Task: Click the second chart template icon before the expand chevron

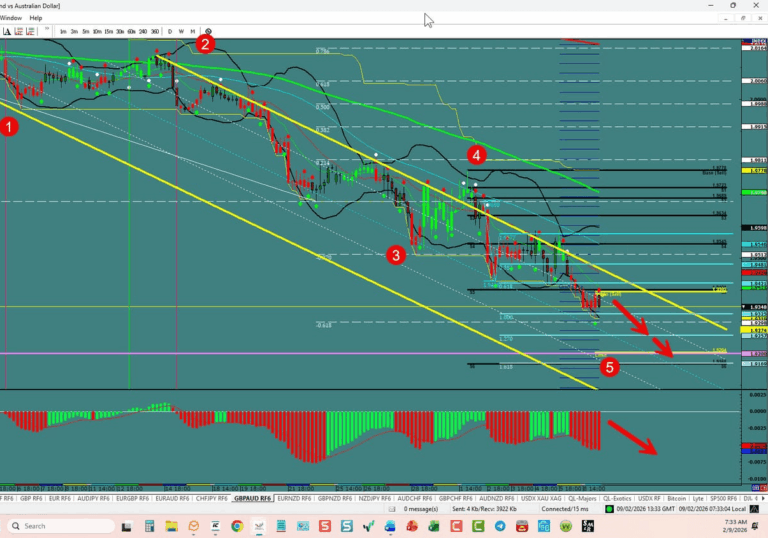Action: tap(30, 31)
